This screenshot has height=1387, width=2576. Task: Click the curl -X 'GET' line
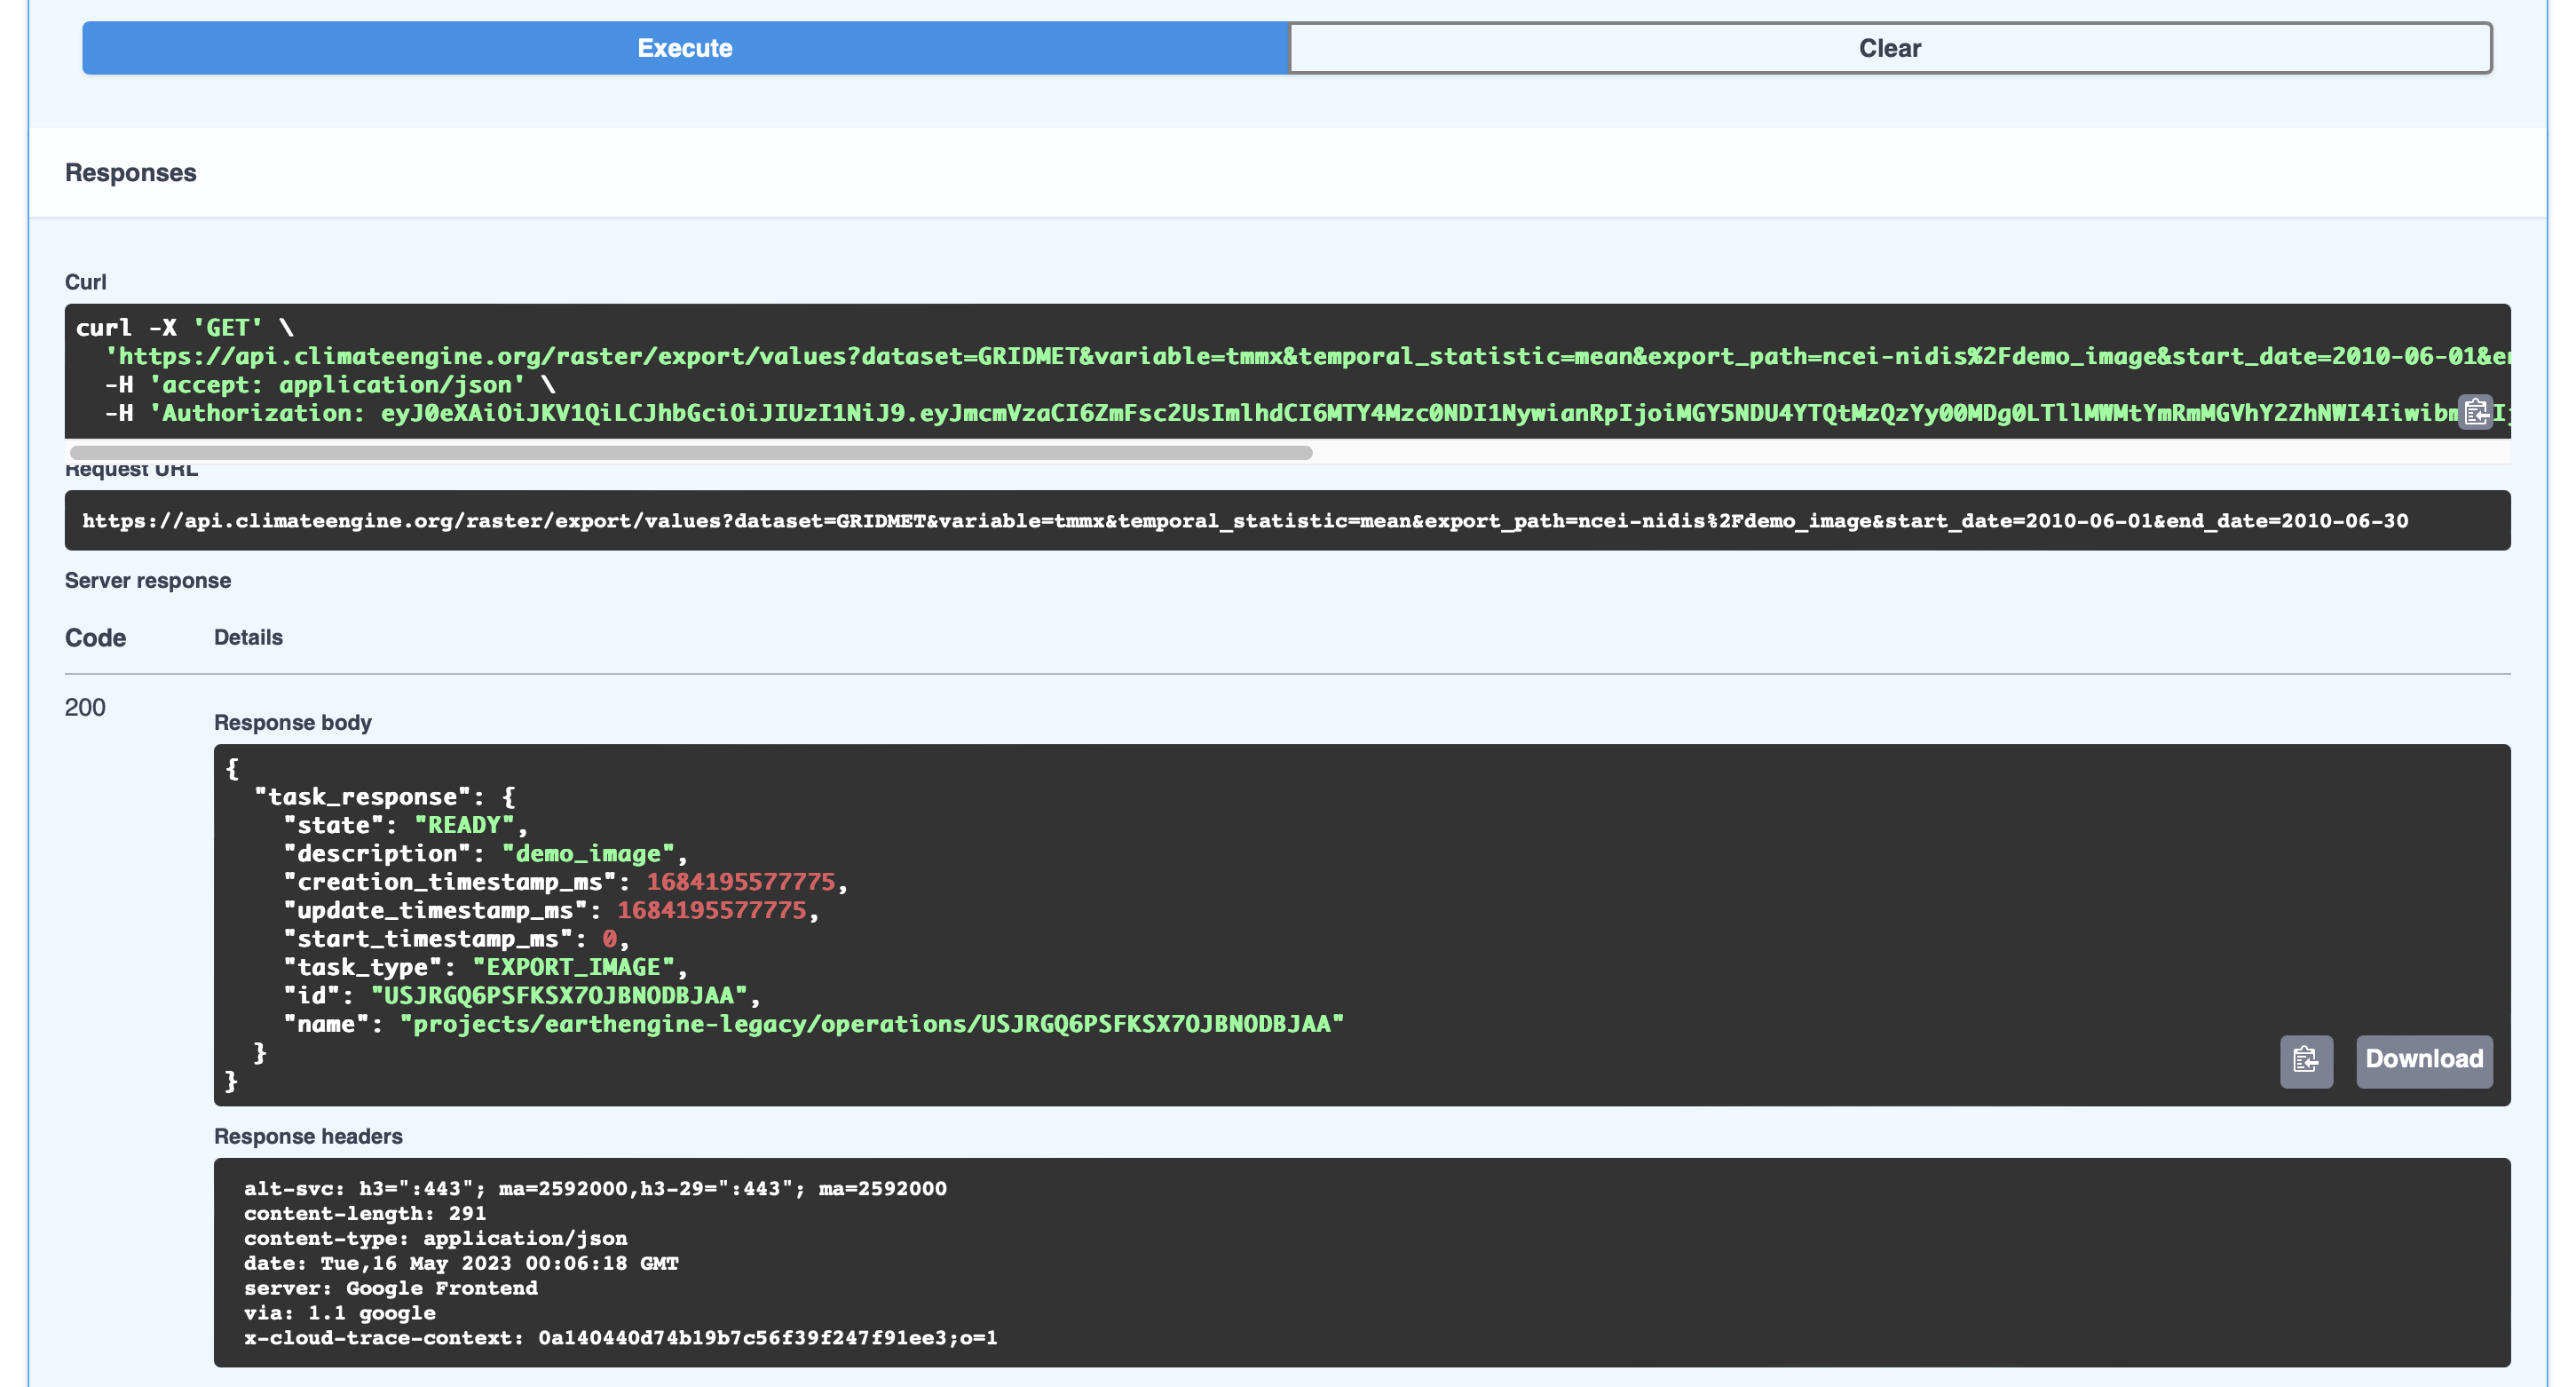click(x=185, y=328)
